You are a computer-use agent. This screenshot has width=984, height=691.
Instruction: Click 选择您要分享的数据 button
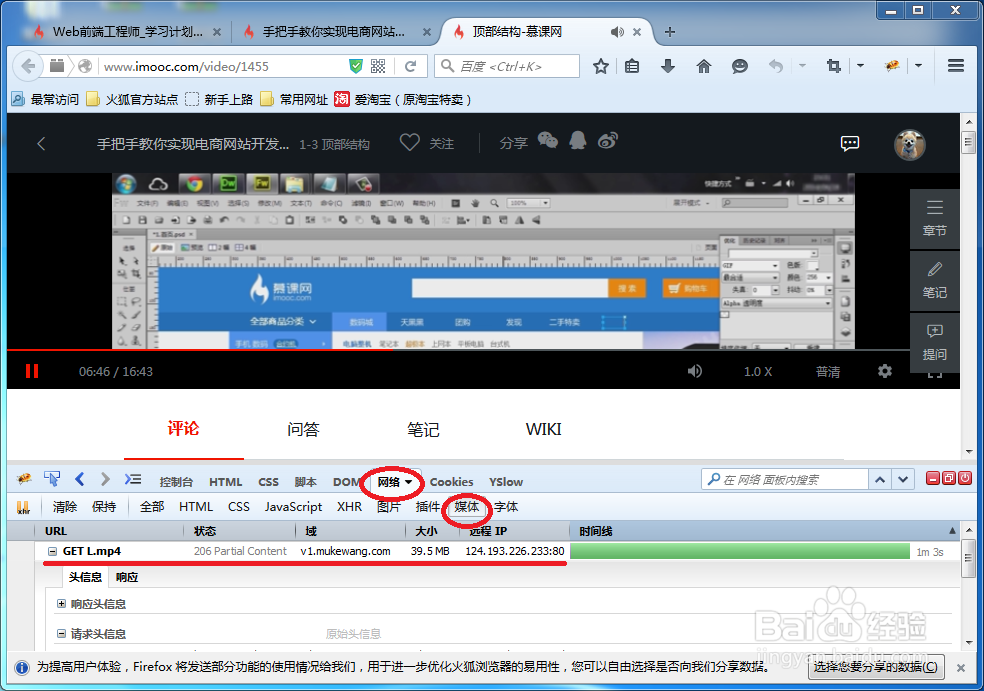pos(876,667)
